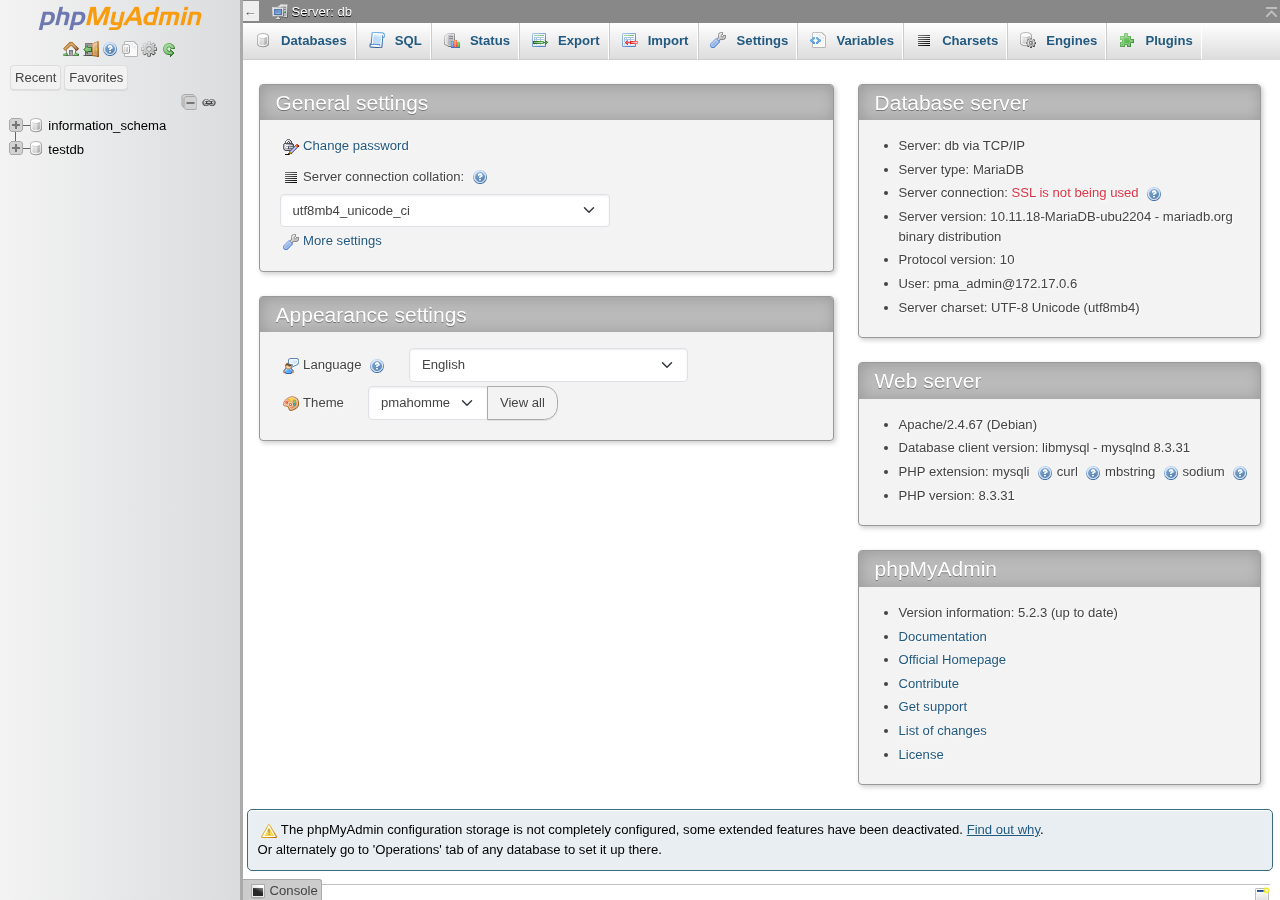Click the bottom-right yellow sticky window icon
This screenshot has height=900, width=1280.
pyautogui.click(x=1262, y=893)
